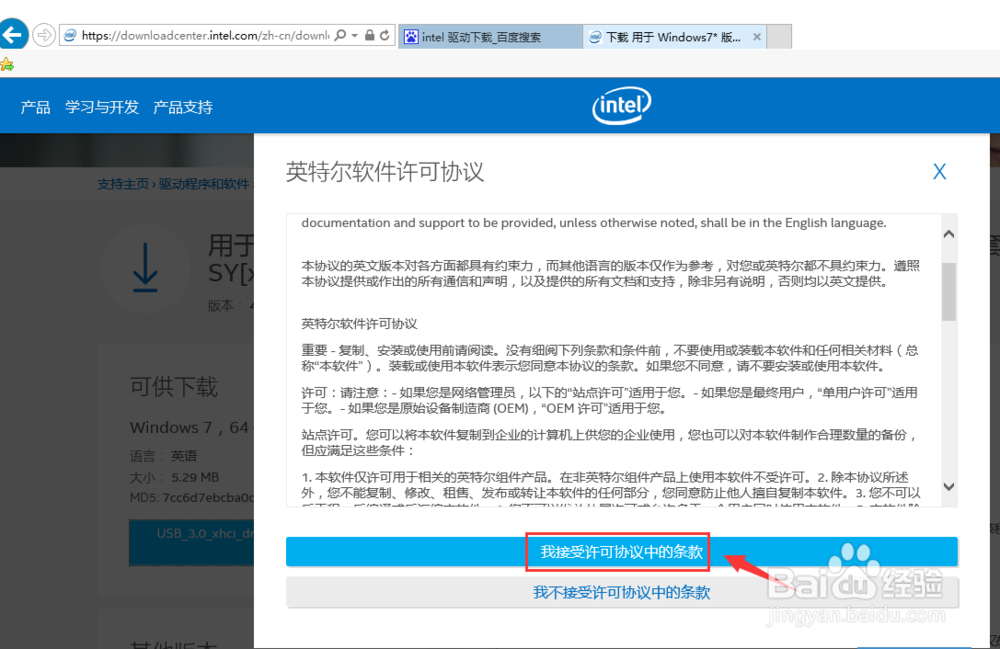Click the favorites star icon

pyautogui.click(x=7, y=64)
